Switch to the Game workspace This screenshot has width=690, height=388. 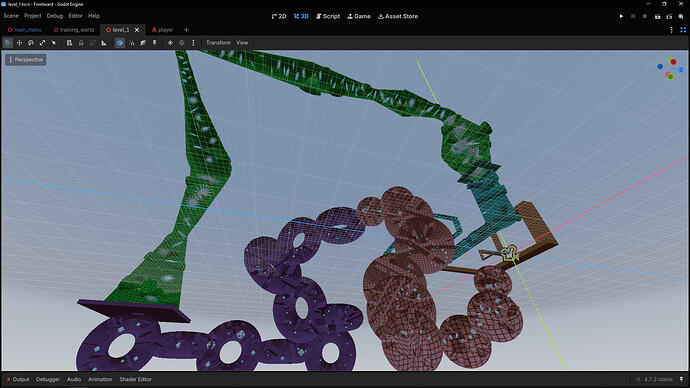(x=359, y=16)
